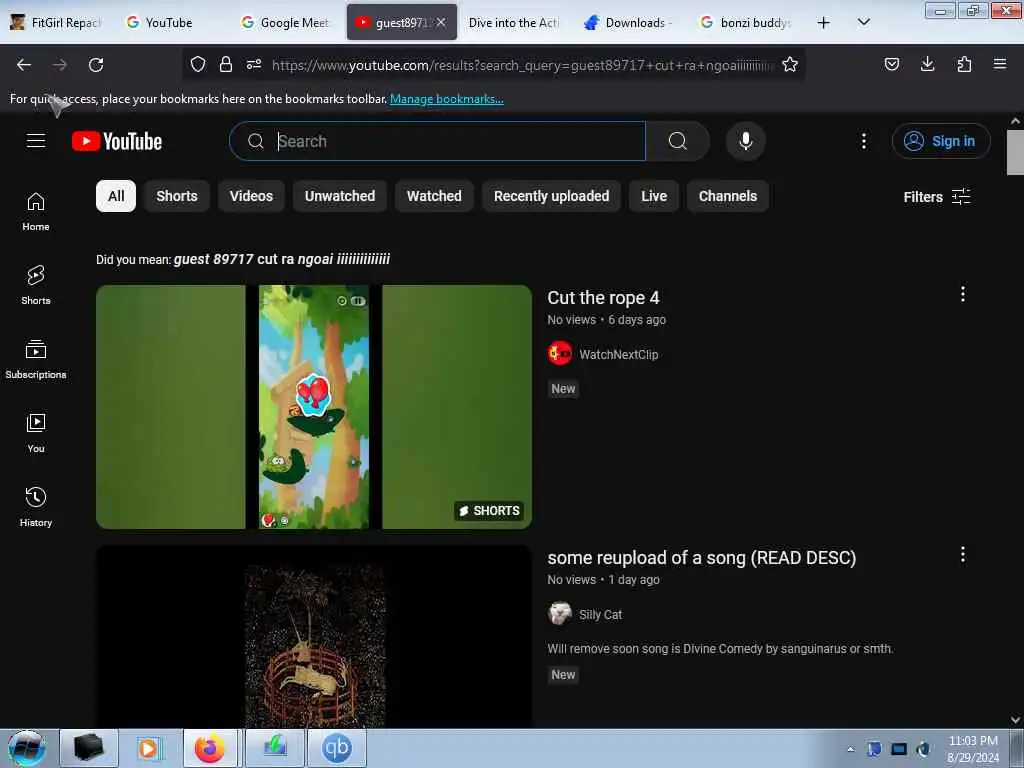Select the Watched filter chip
Screen dimensions: 1024x768
[434, 196]
